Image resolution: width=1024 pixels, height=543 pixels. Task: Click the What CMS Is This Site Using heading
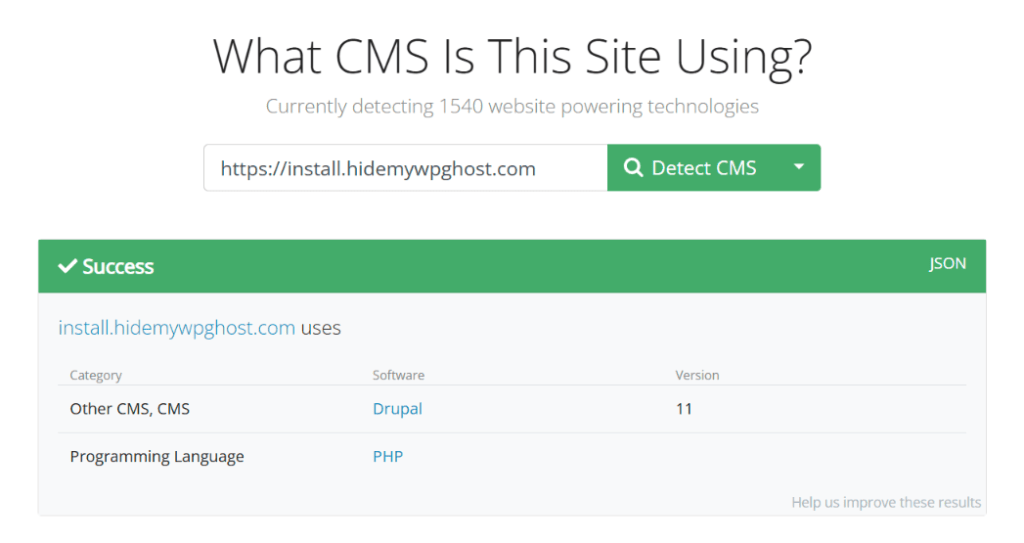click(x=512, y=57)
